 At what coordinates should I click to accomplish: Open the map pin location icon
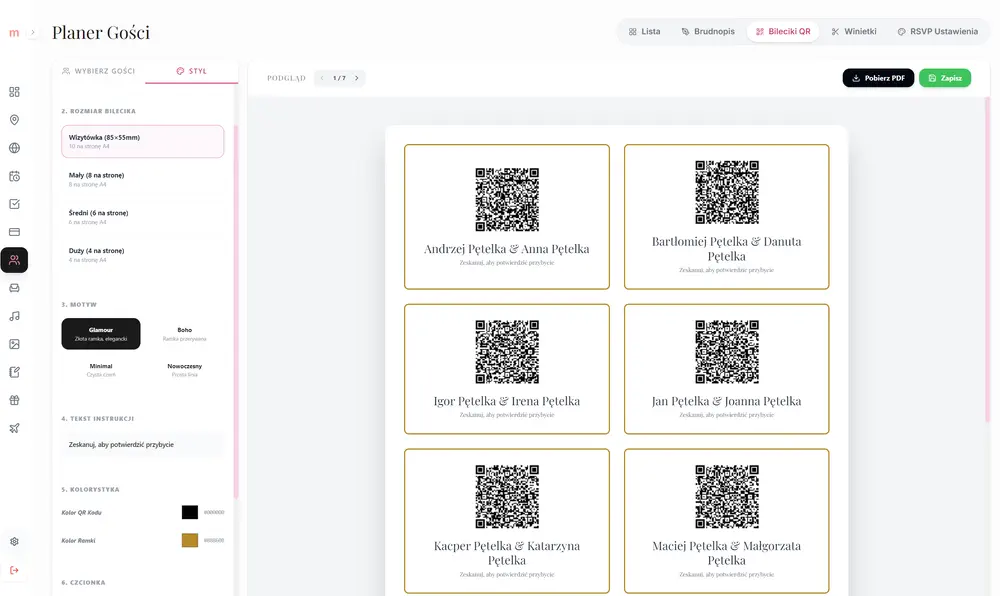click(14, 120)
